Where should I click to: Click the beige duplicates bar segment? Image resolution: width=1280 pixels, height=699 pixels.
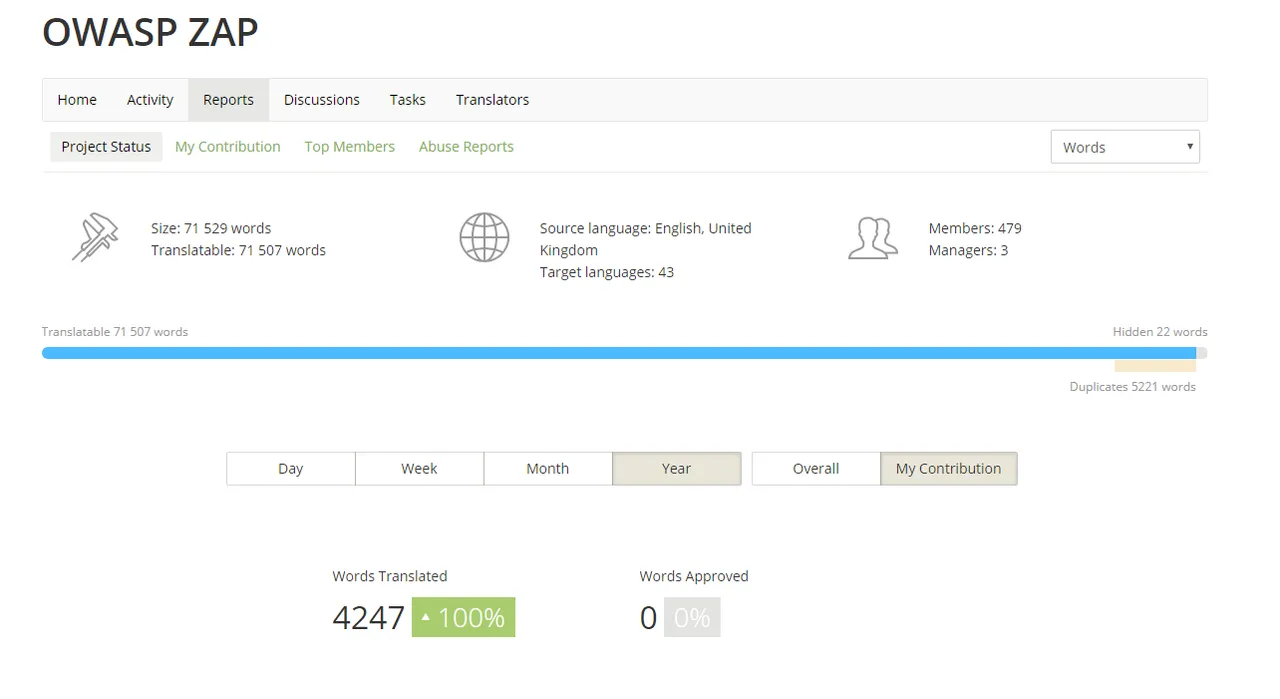pos(1155,366)
